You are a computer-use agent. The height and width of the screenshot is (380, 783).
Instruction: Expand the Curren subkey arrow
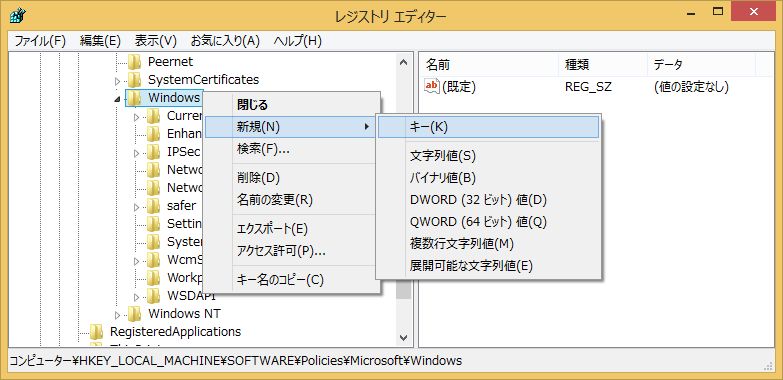point(136,117)
